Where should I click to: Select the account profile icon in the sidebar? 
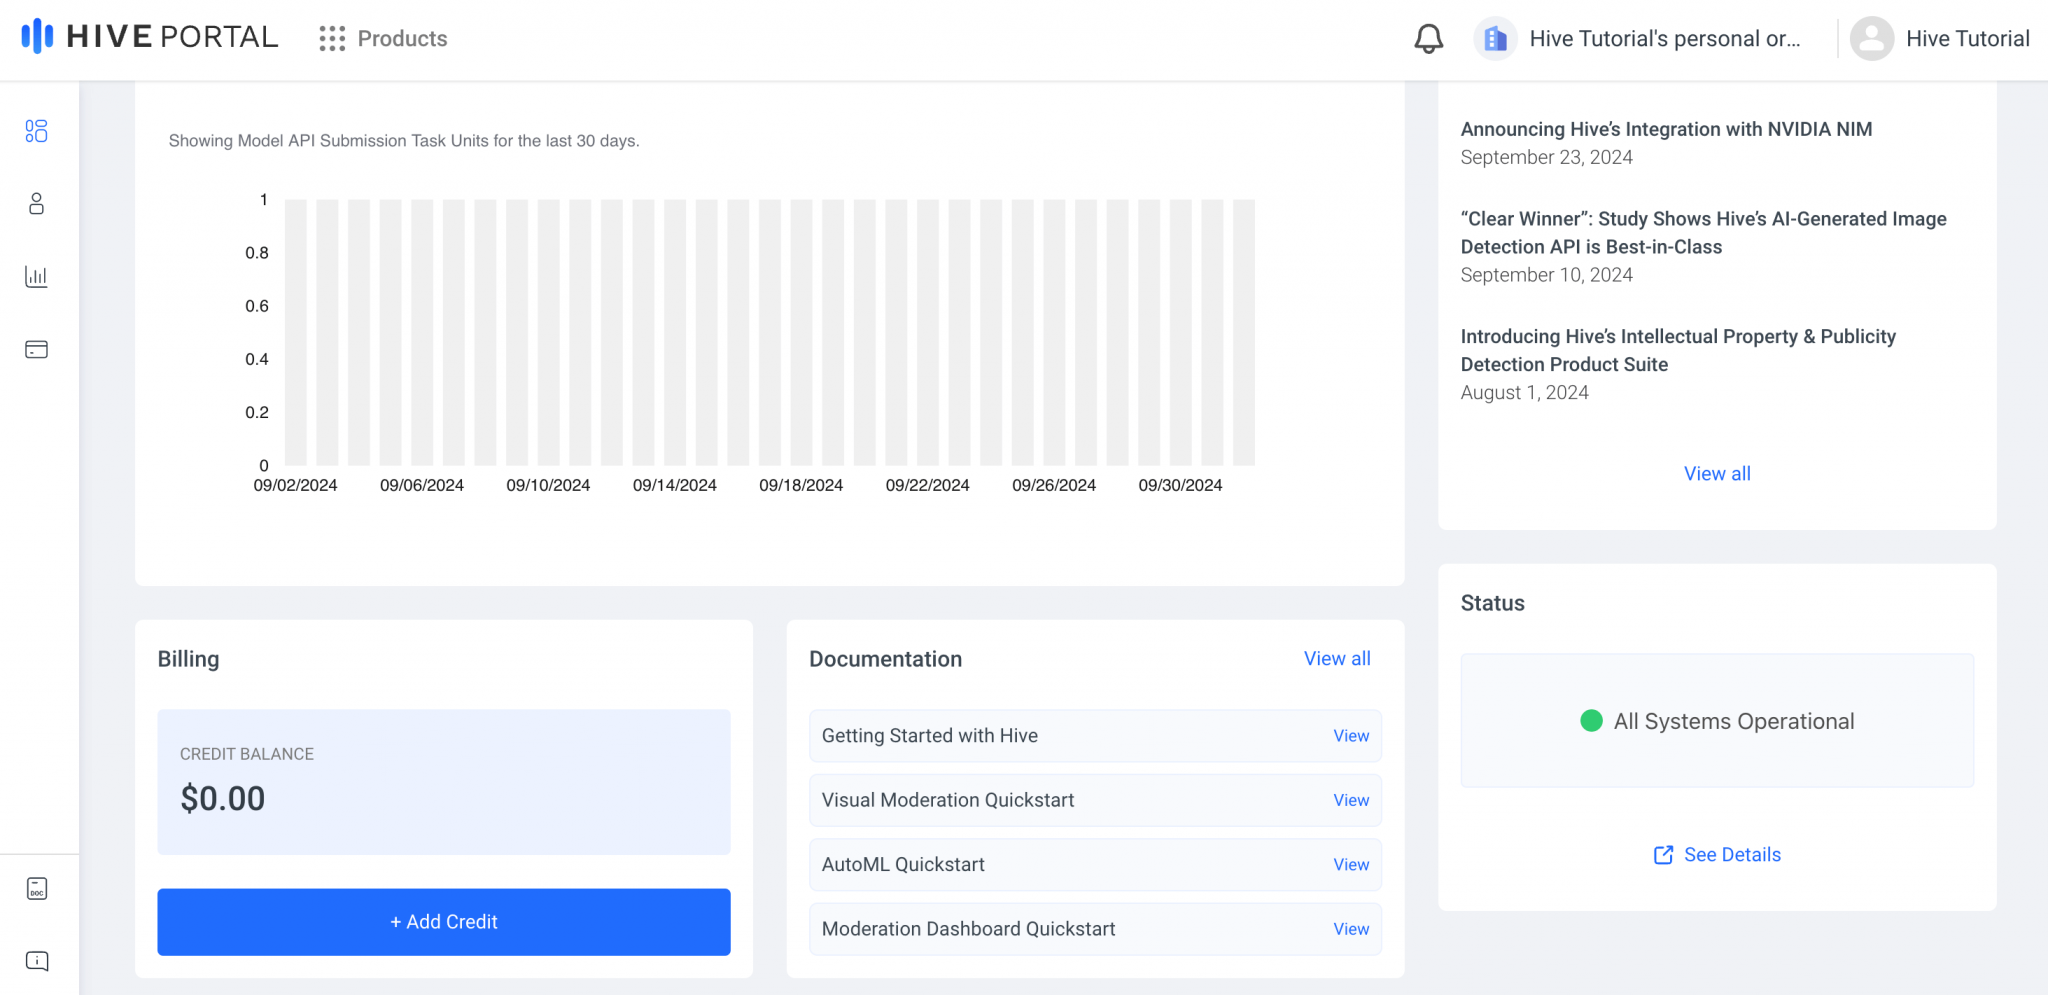(x=36, y=204)
